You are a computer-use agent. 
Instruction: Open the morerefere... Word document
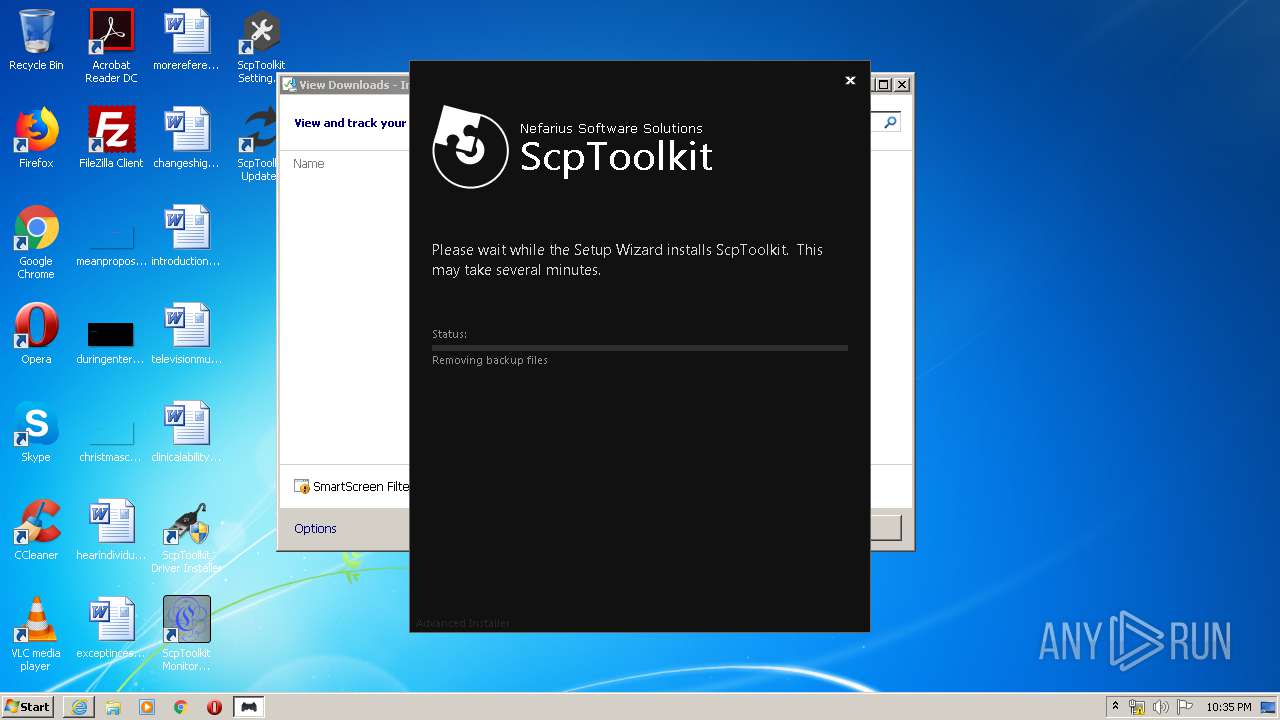(x=186, y=41)
